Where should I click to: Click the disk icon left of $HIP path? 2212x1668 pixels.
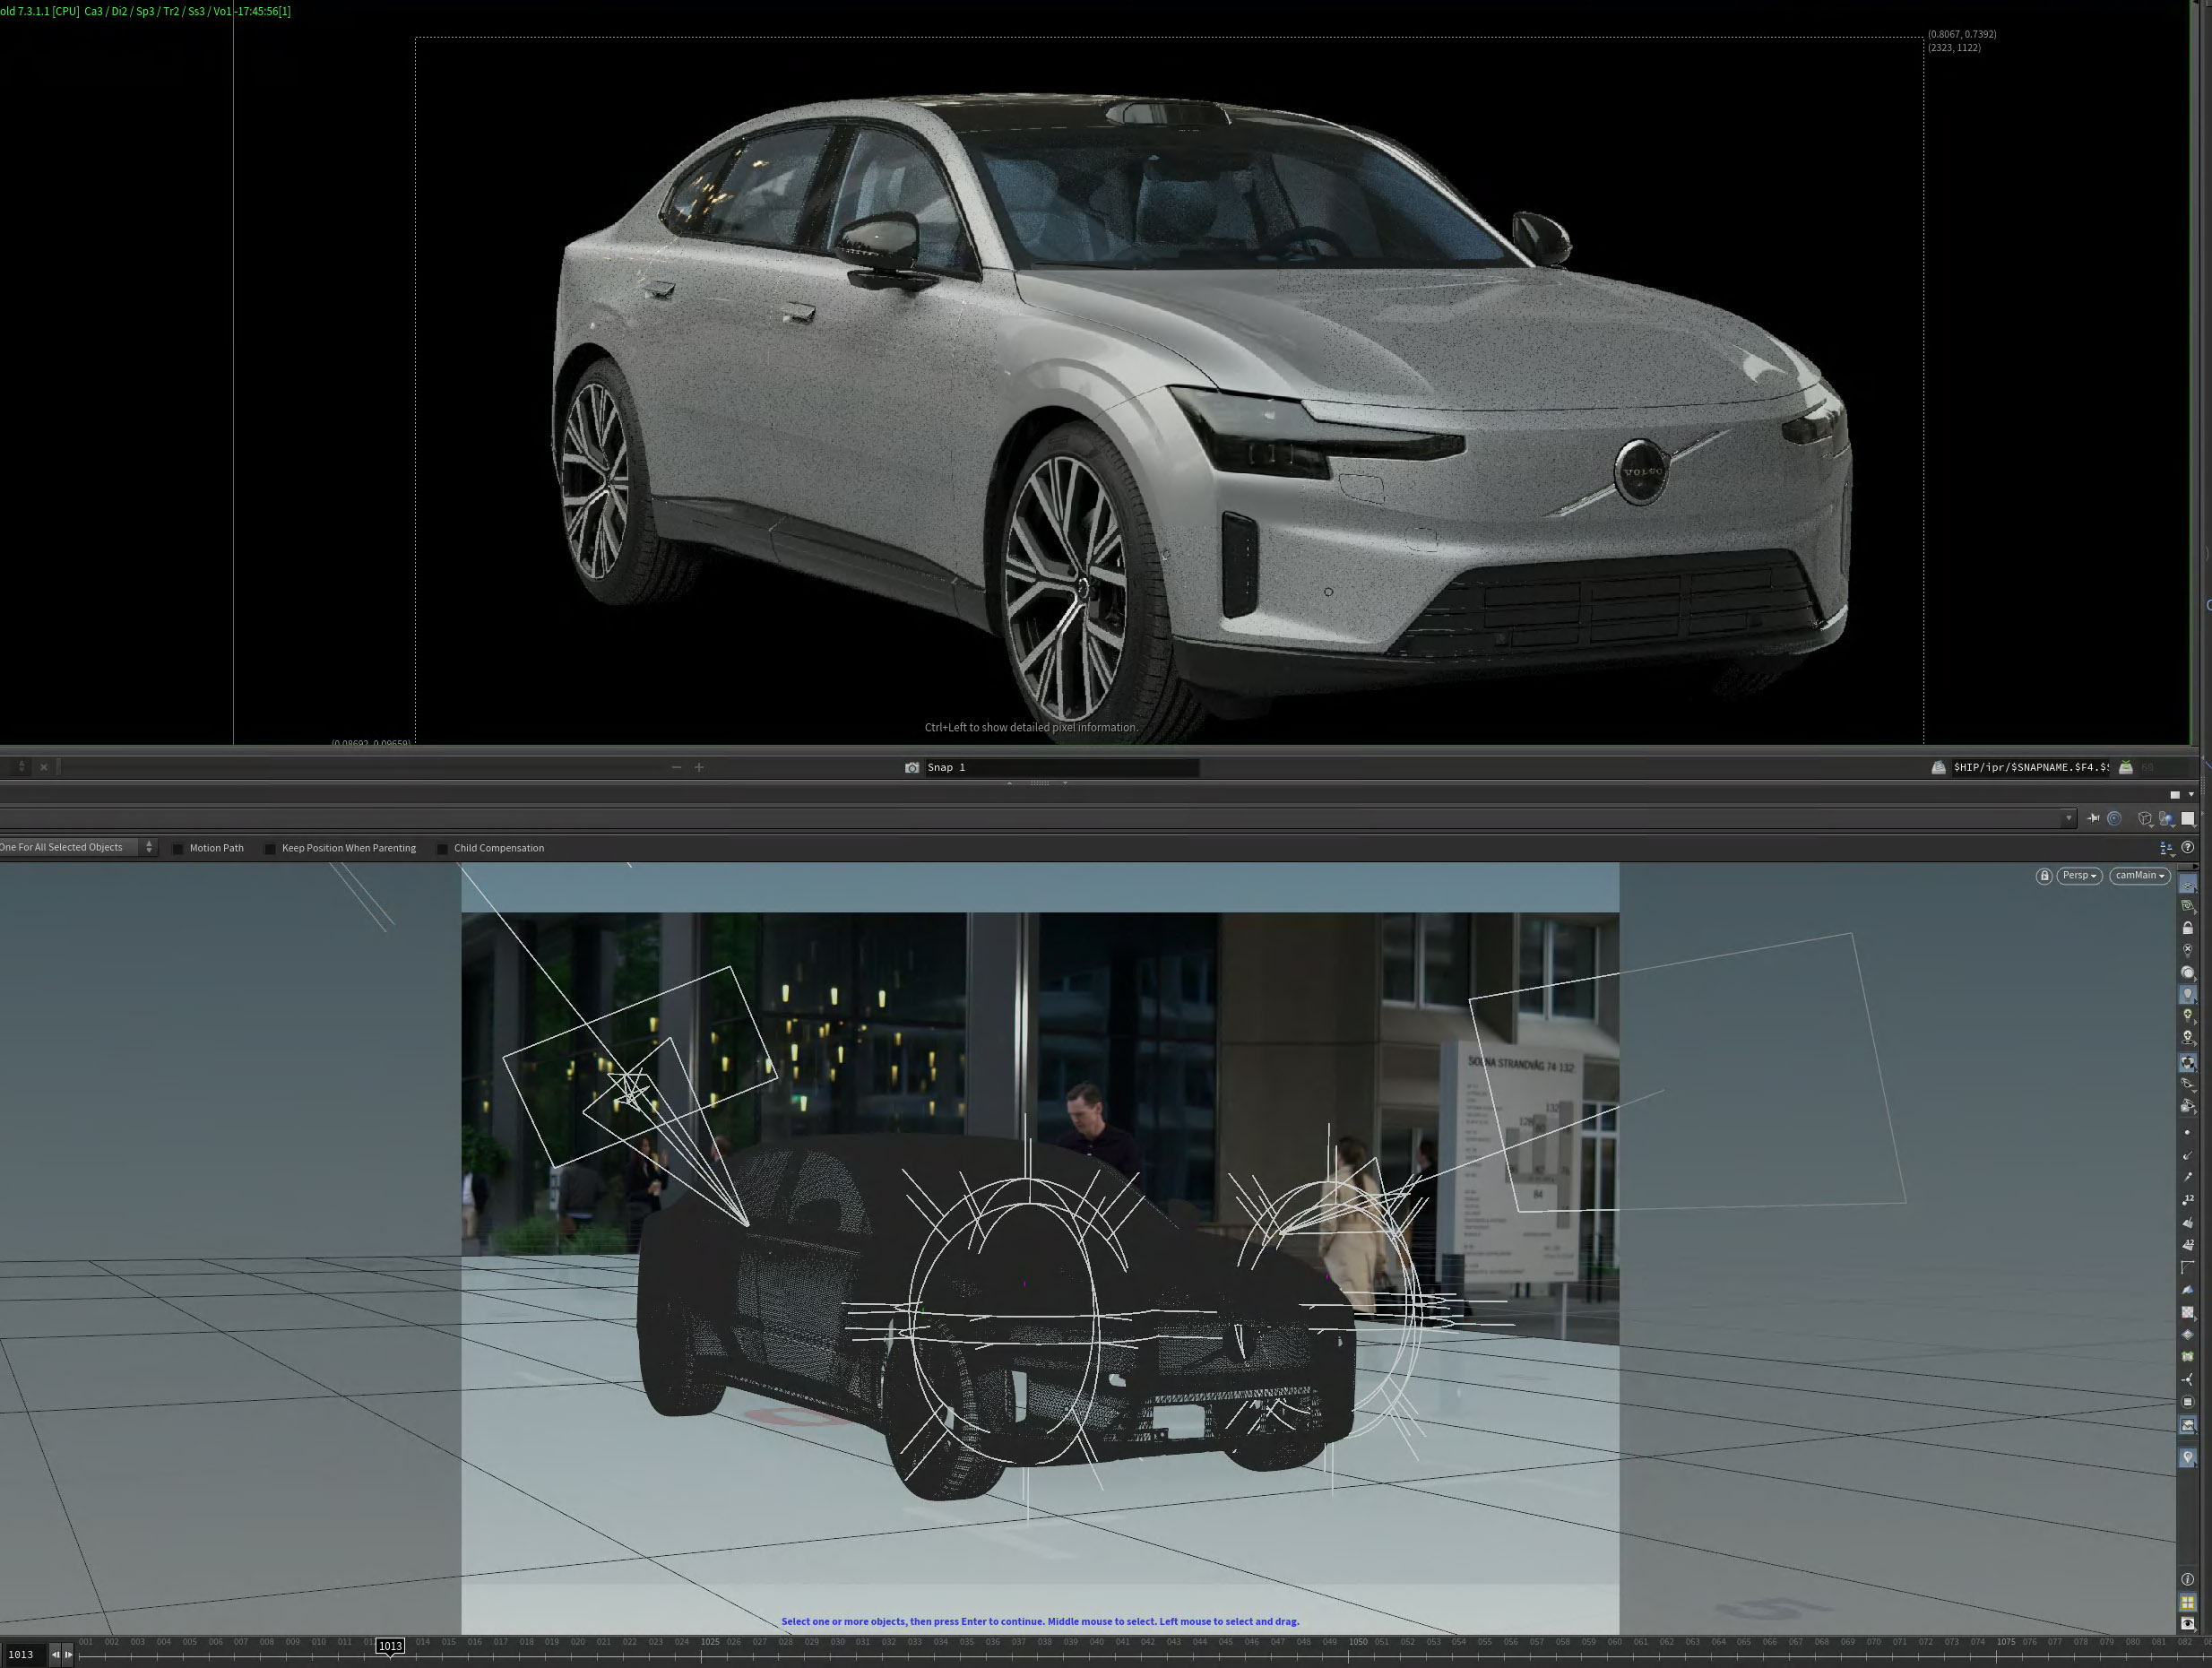point(1938,768)
